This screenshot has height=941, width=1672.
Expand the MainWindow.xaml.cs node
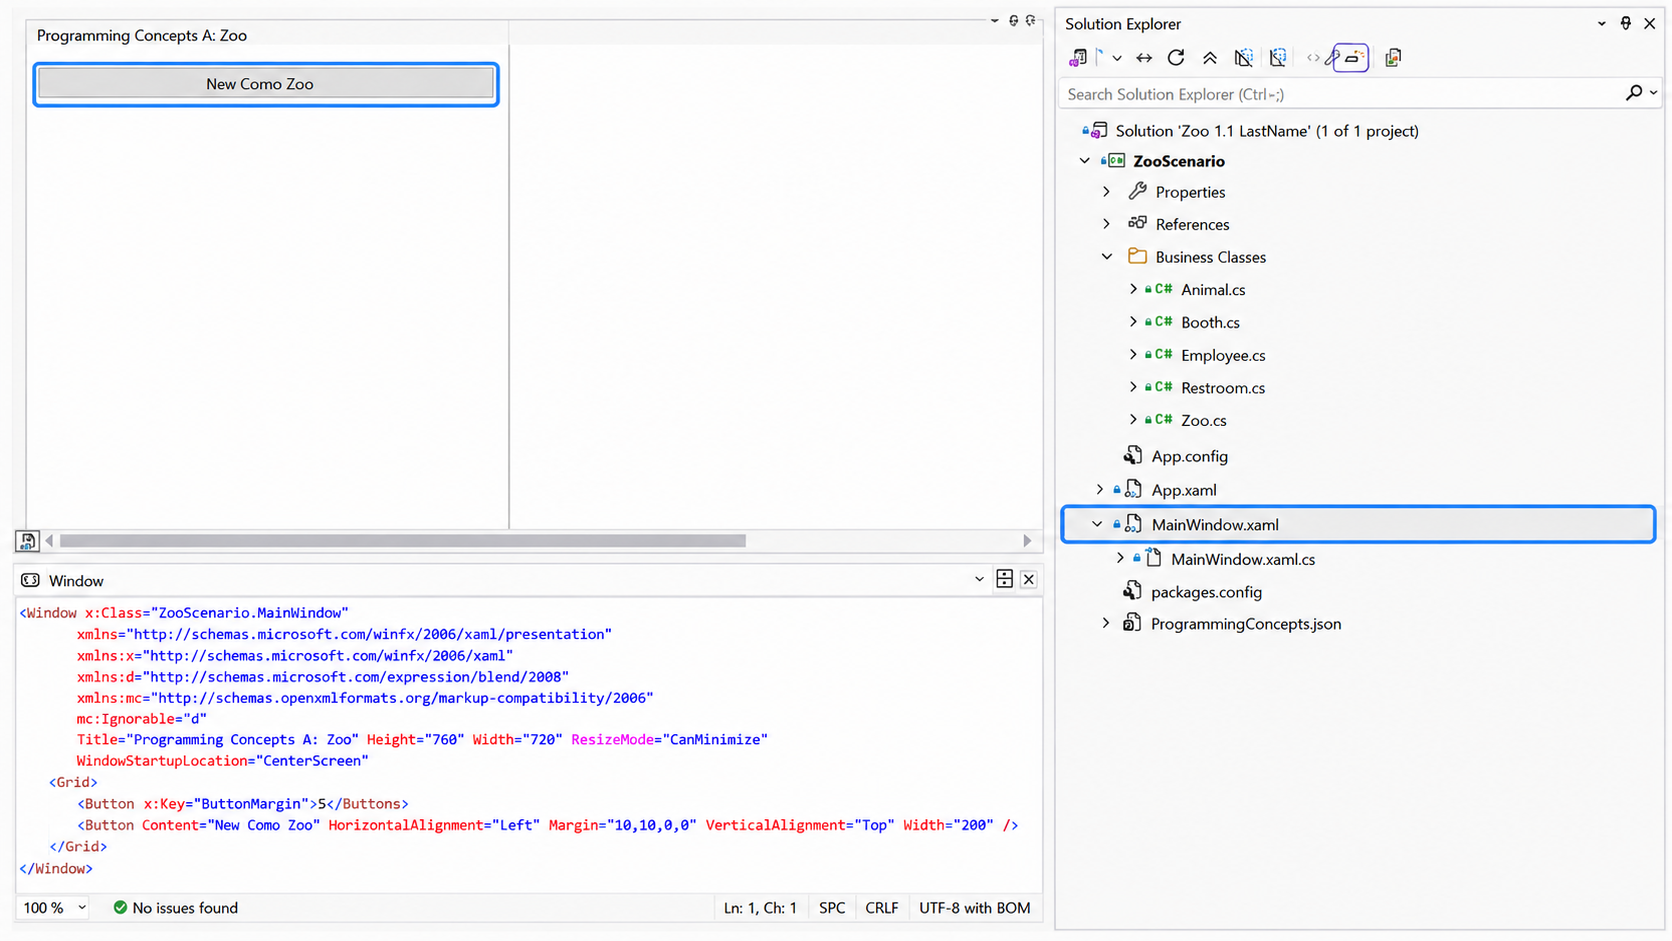pyautogui.click(x=1120, y=559)
